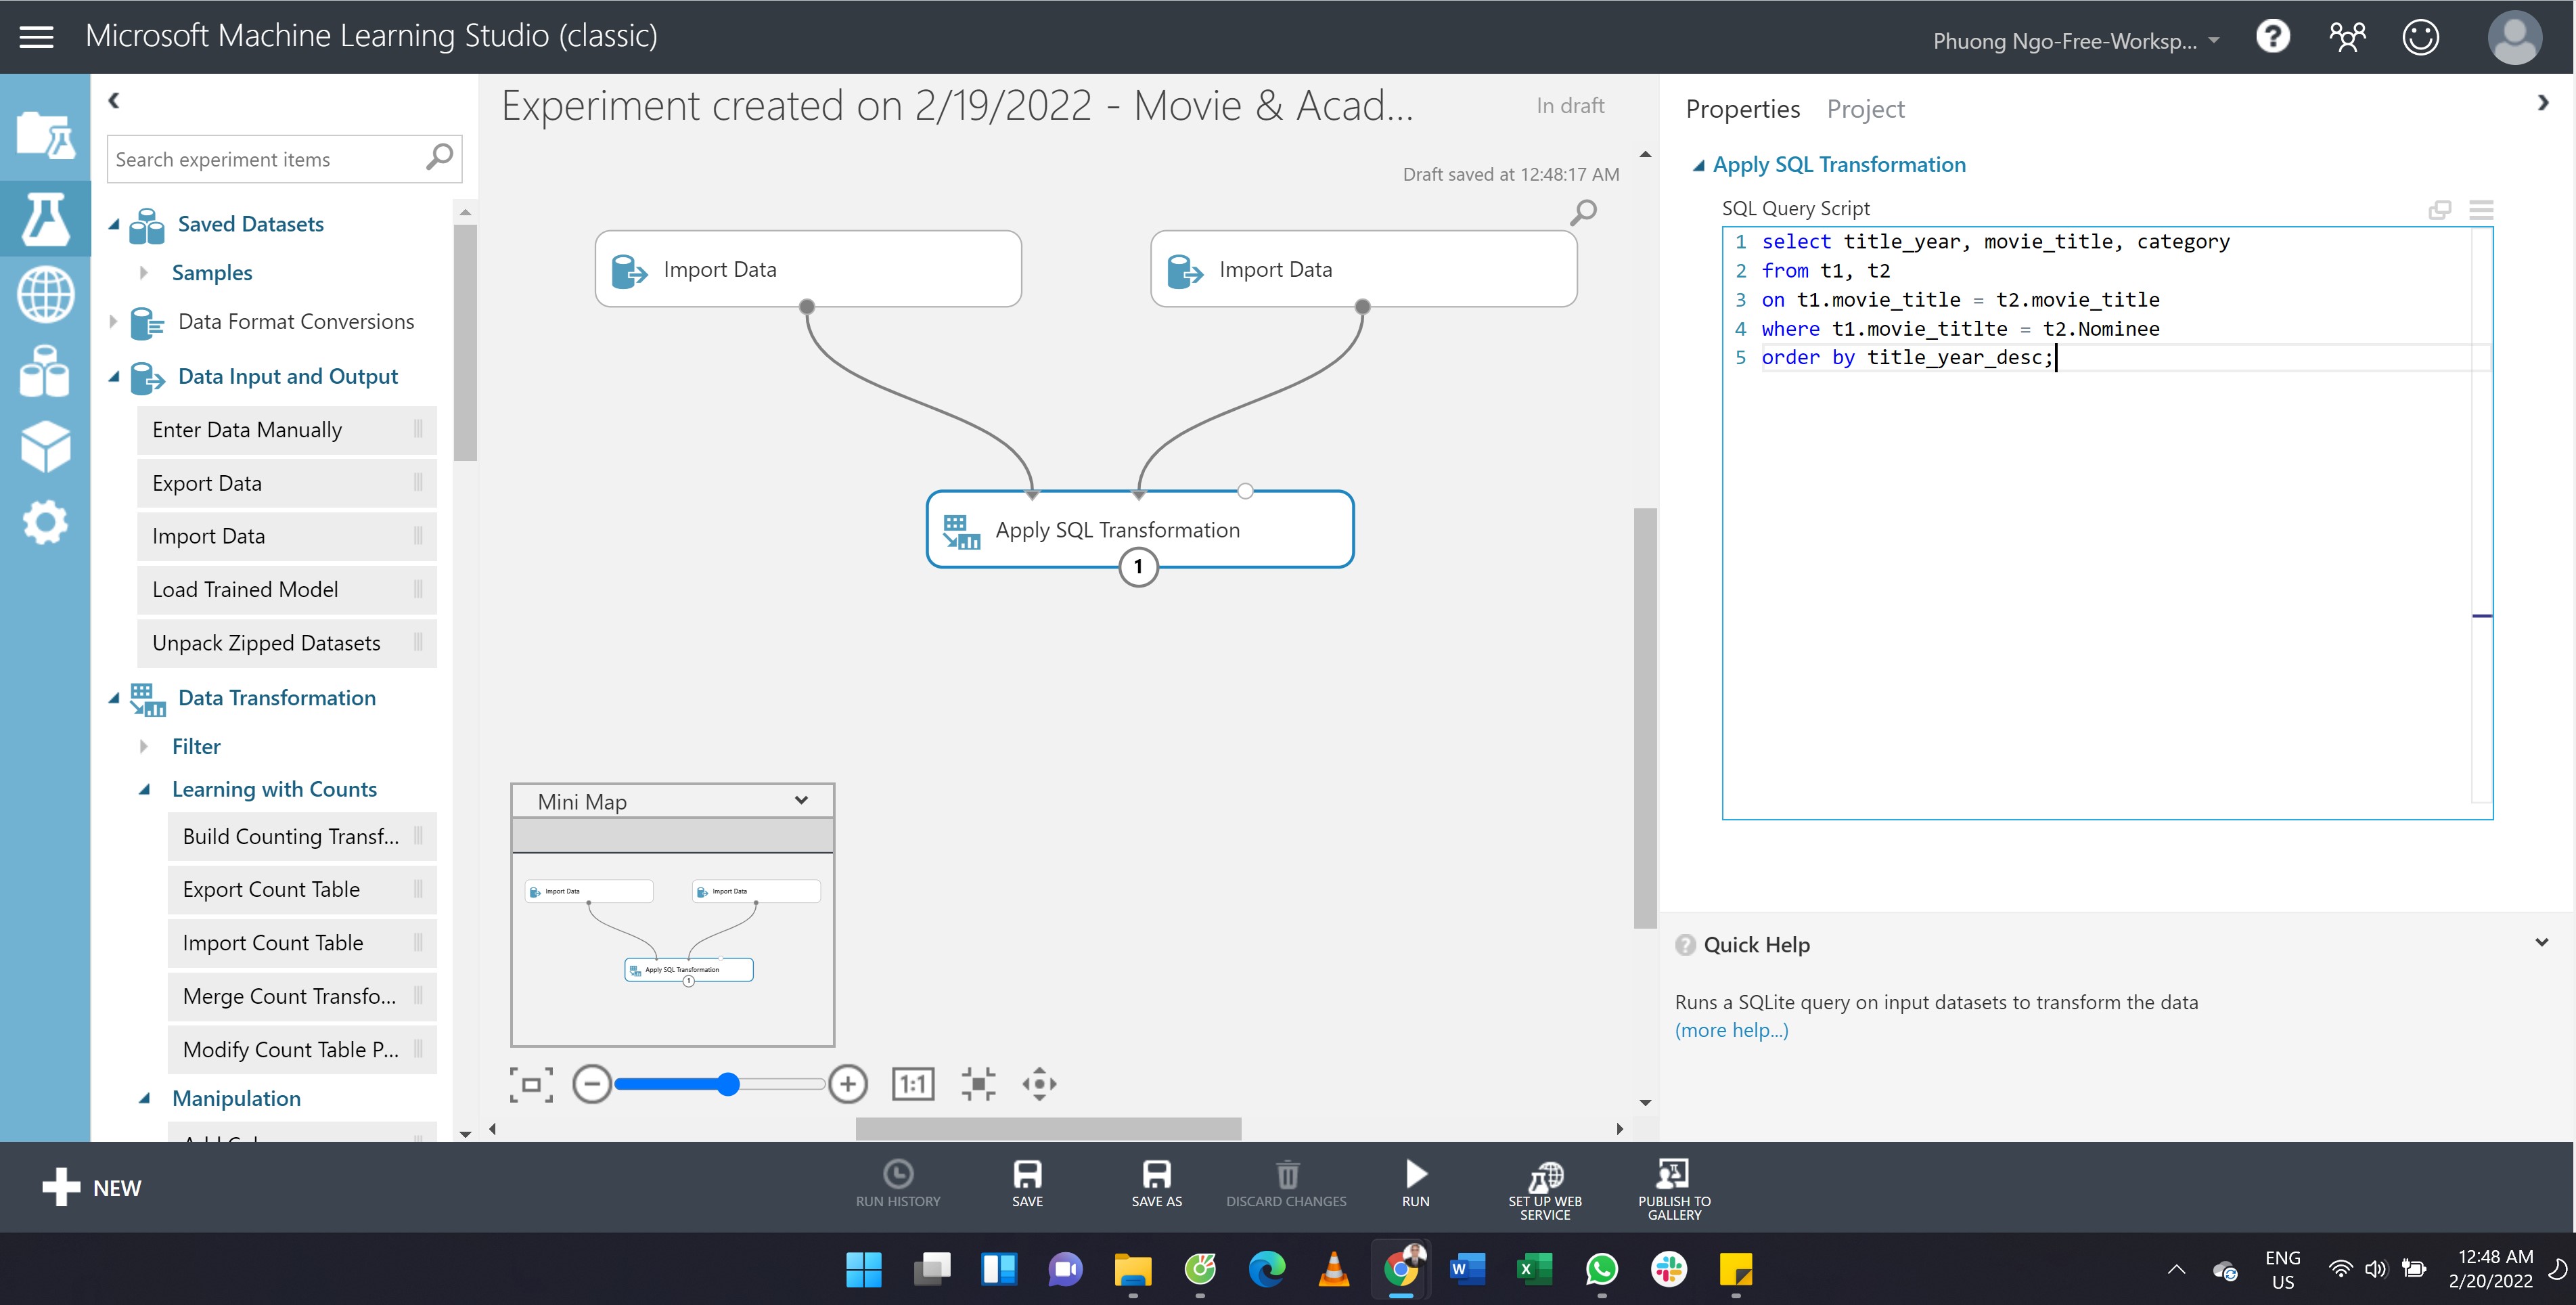Pop out the SQL script editor
Image resolution: width=2576 pixels, height=1305 pixels.
pyautogui.click(x=2439, y=210)
